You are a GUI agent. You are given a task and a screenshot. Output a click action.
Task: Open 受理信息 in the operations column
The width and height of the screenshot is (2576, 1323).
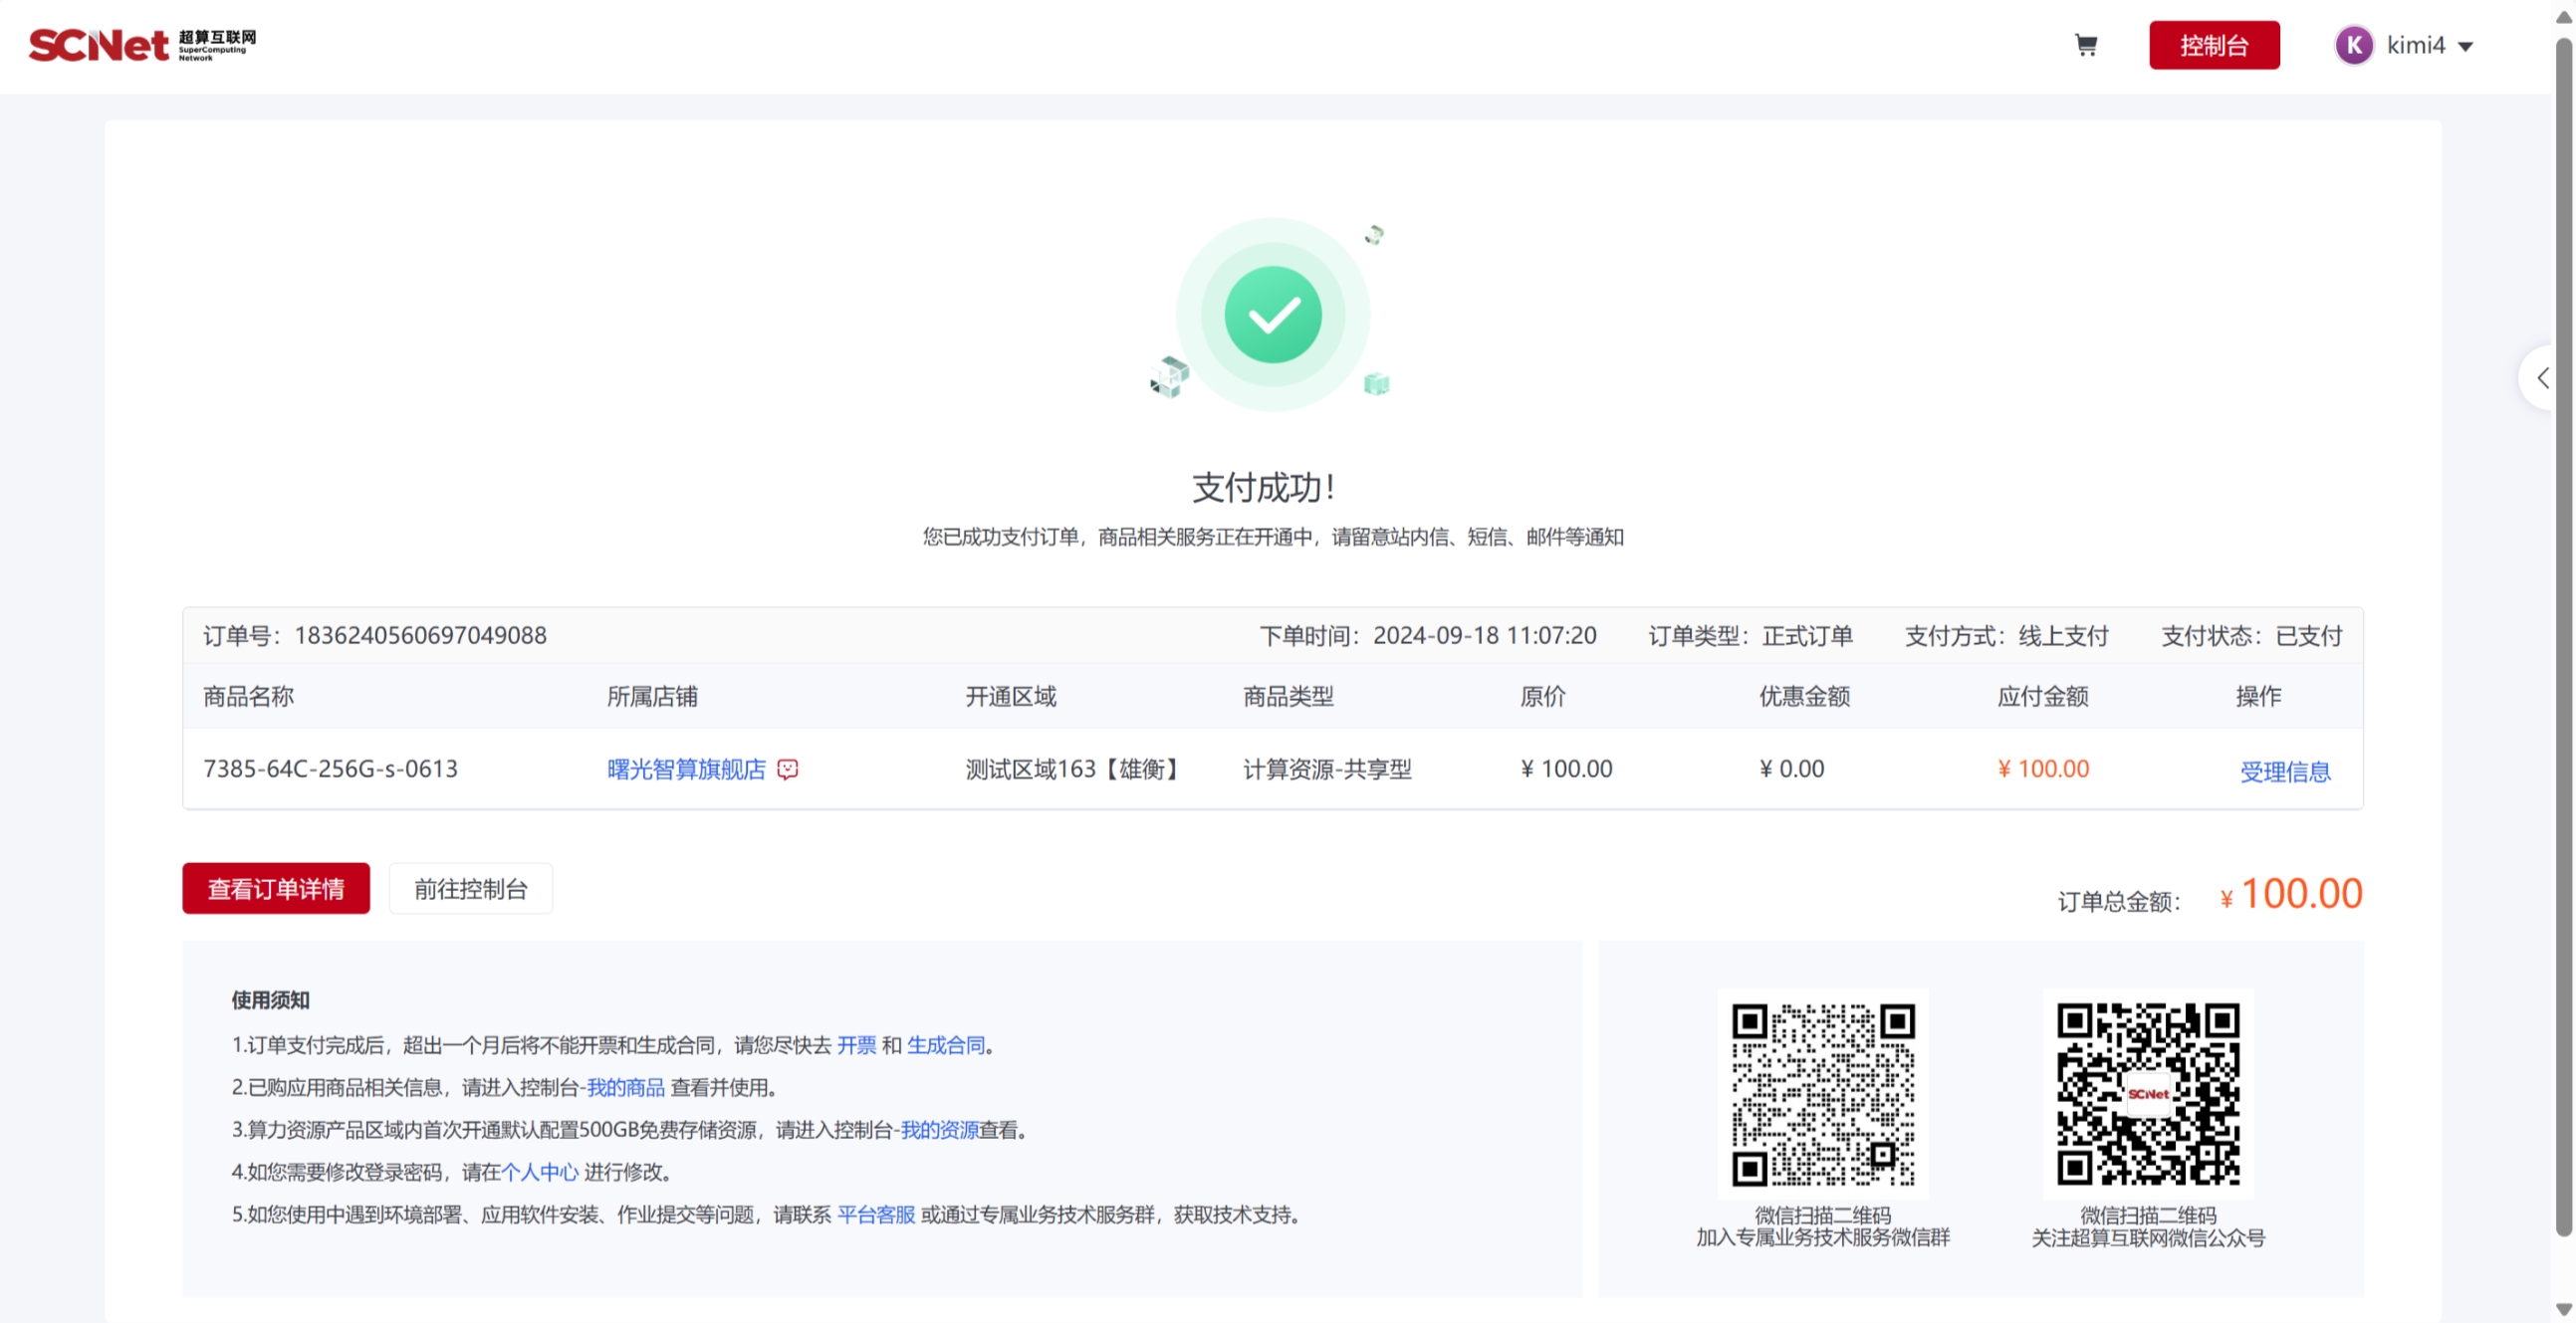2284,771
